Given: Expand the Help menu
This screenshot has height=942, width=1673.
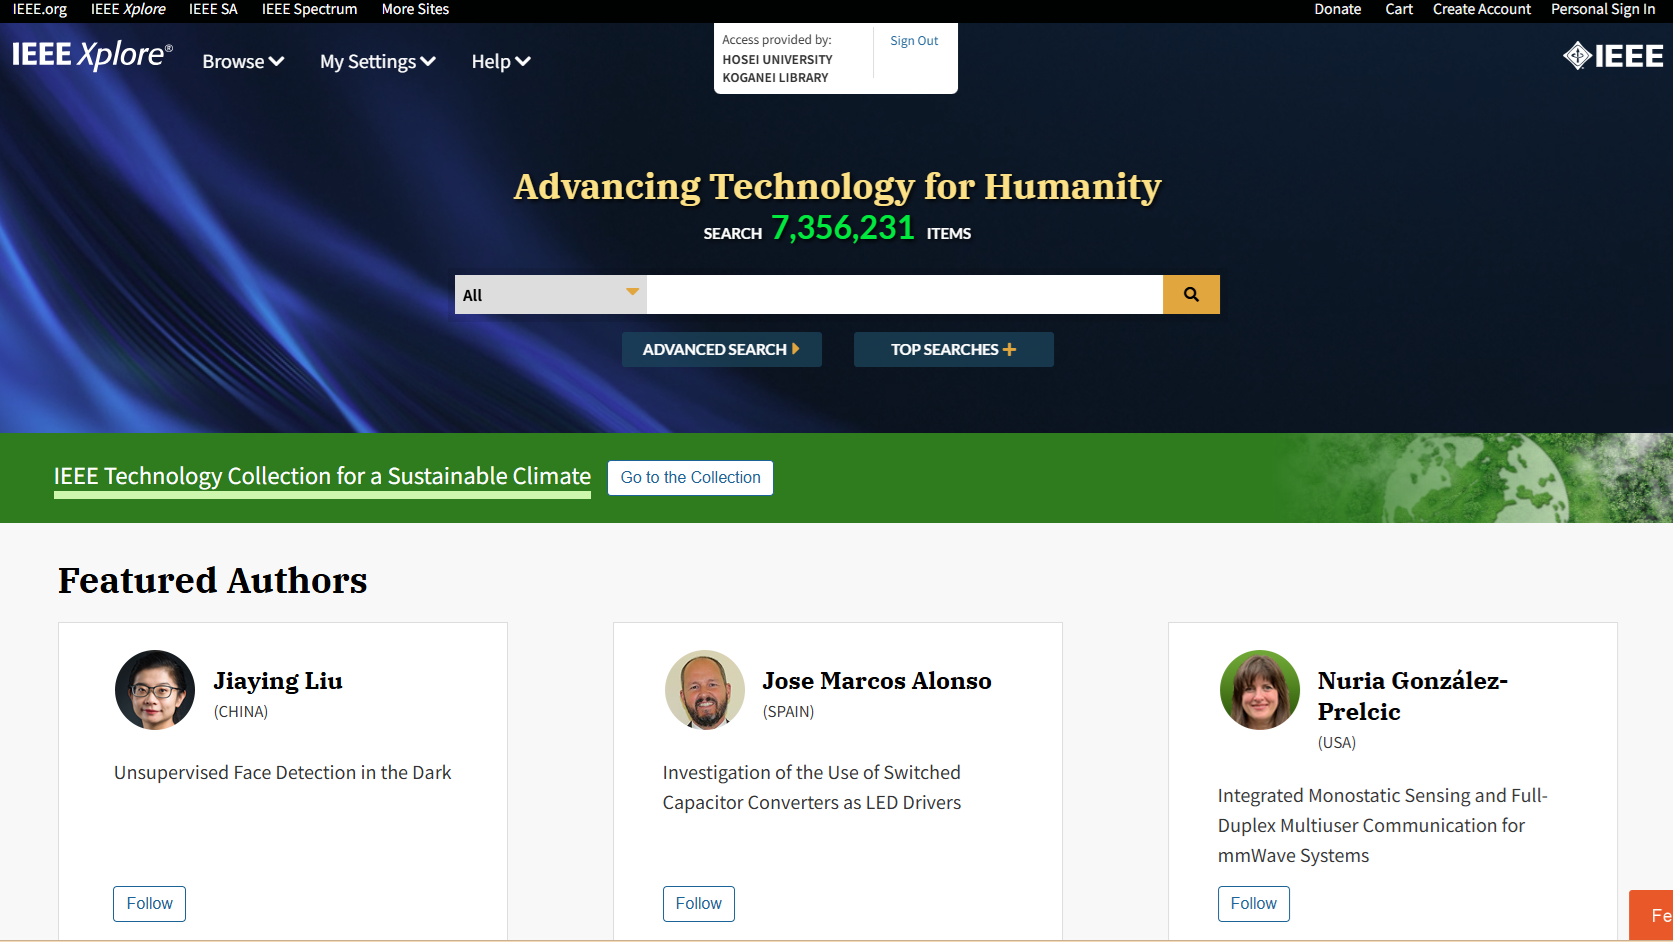Looking at the screenshot, I should (501, 61).
